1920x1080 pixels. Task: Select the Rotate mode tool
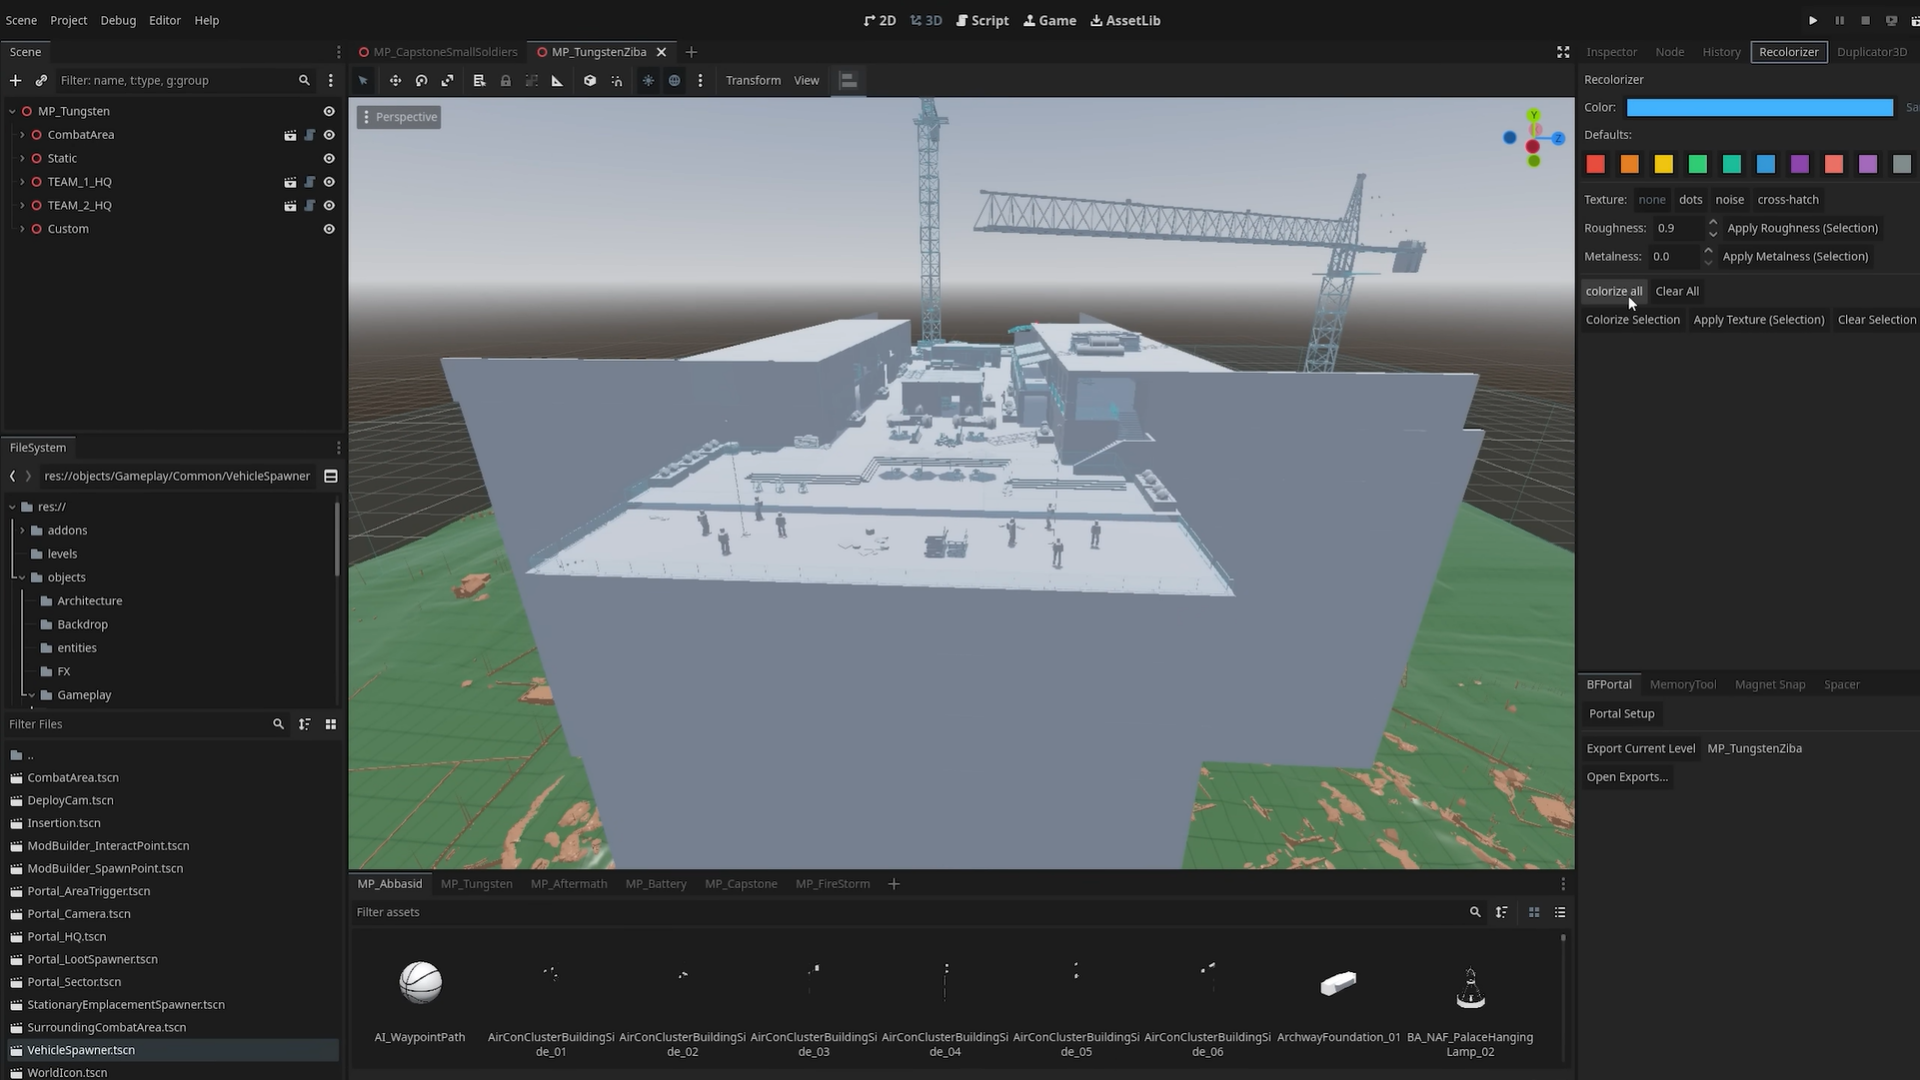tap(421, 80)
